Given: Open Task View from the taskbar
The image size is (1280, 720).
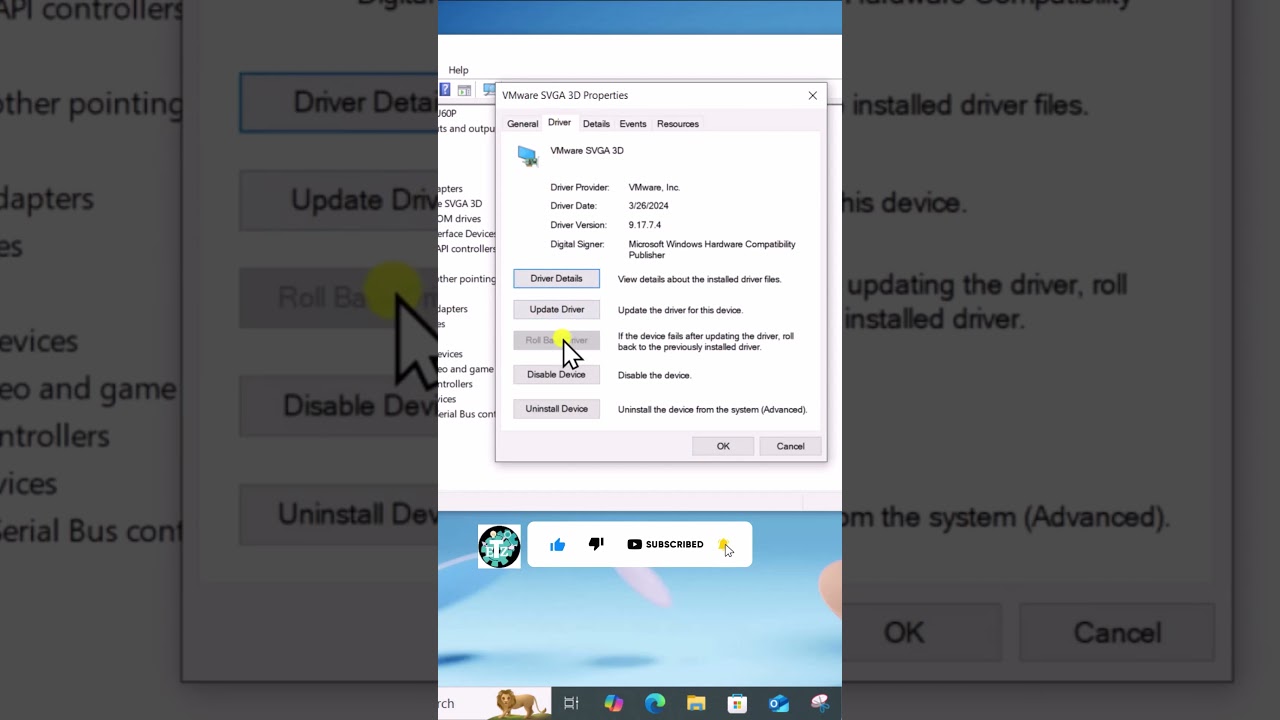Looking at the screenshot, I should pyautogui.click(x=571, y=703).
